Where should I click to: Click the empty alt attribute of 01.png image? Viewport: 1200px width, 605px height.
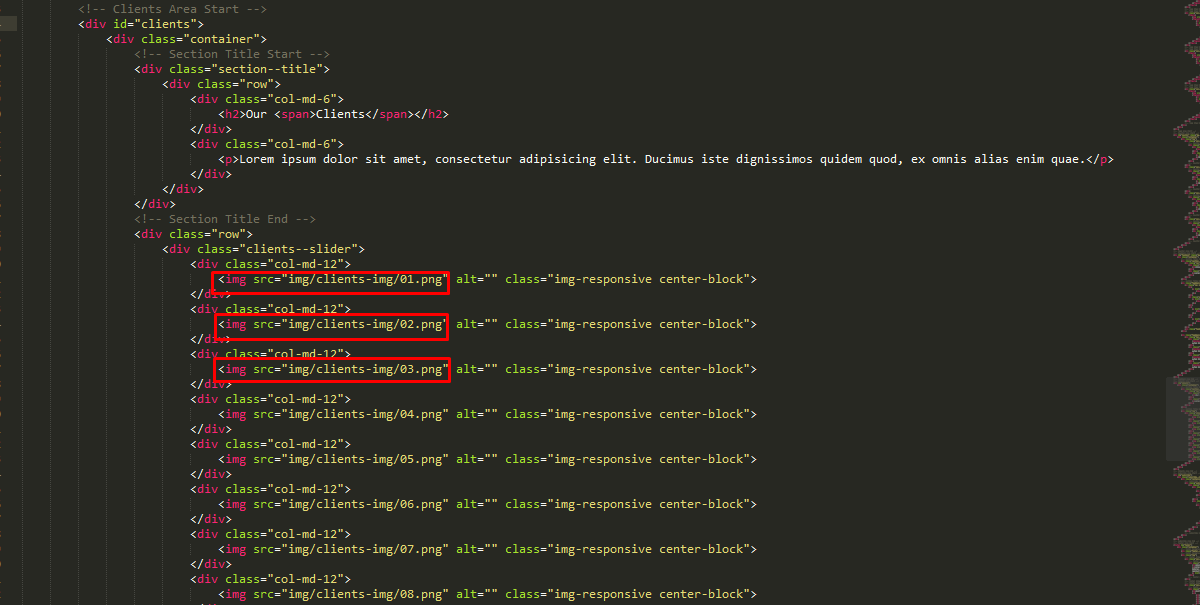(476, 279)
